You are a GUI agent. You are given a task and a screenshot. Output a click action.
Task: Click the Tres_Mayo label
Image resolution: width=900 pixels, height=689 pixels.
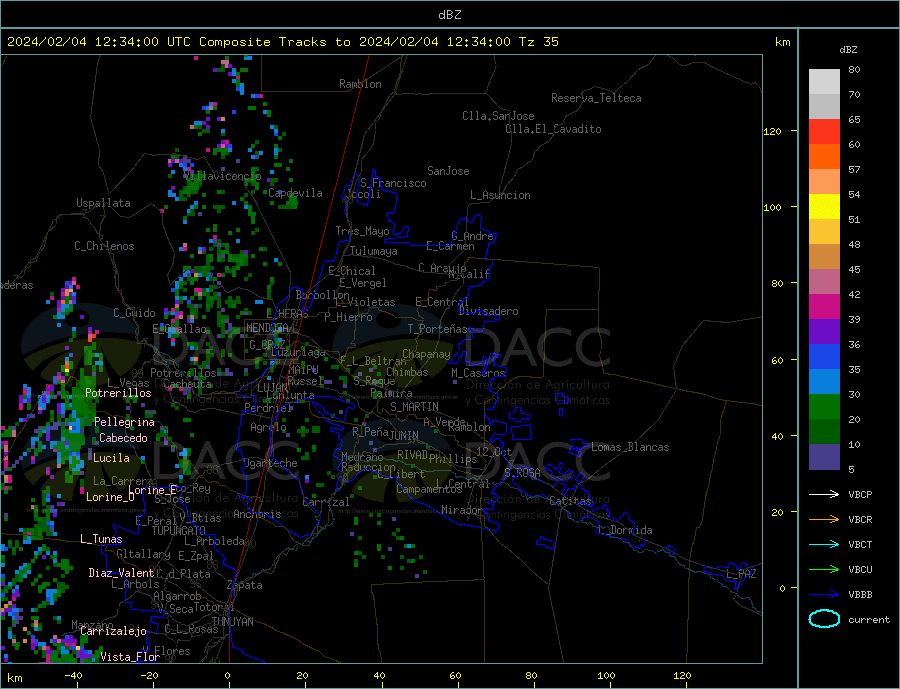click(362, 231)
